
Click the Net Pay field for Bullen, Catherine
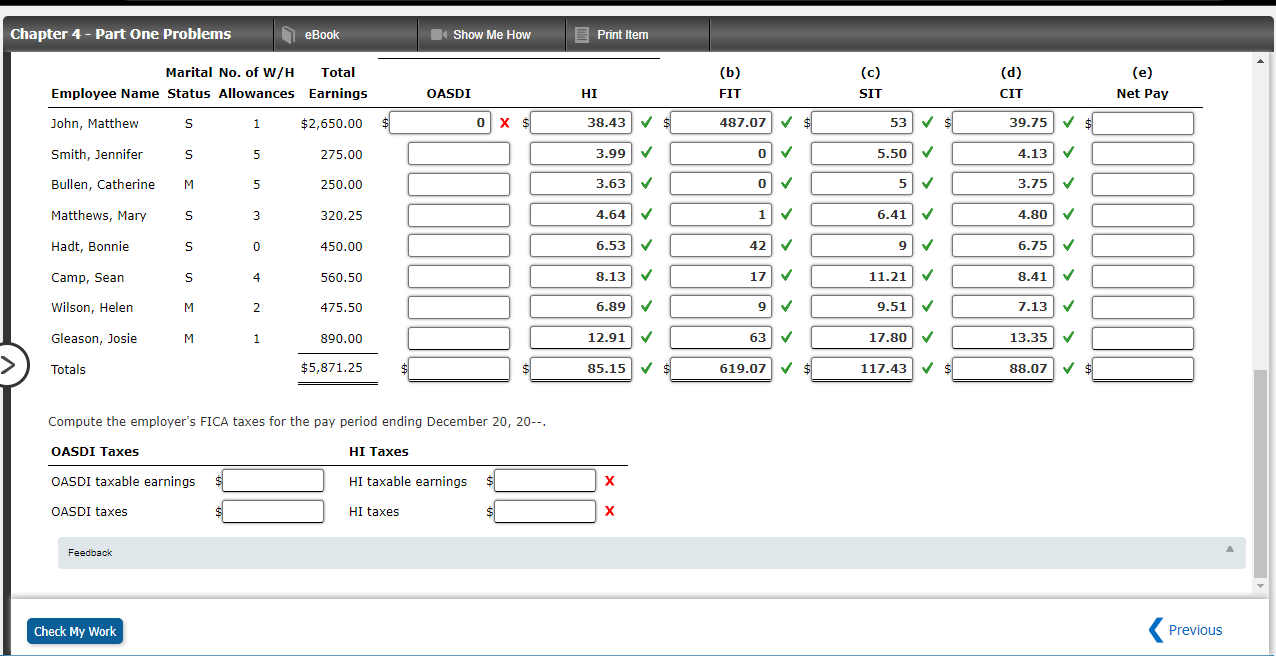pyautogui.click(x=1143, y=184)
